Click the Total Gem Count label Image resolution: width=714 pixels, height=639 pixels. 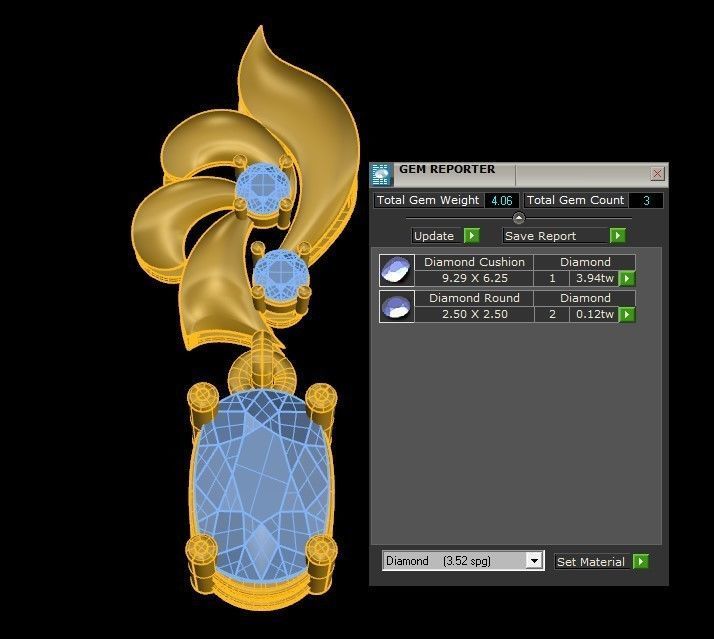coord(575,200)
